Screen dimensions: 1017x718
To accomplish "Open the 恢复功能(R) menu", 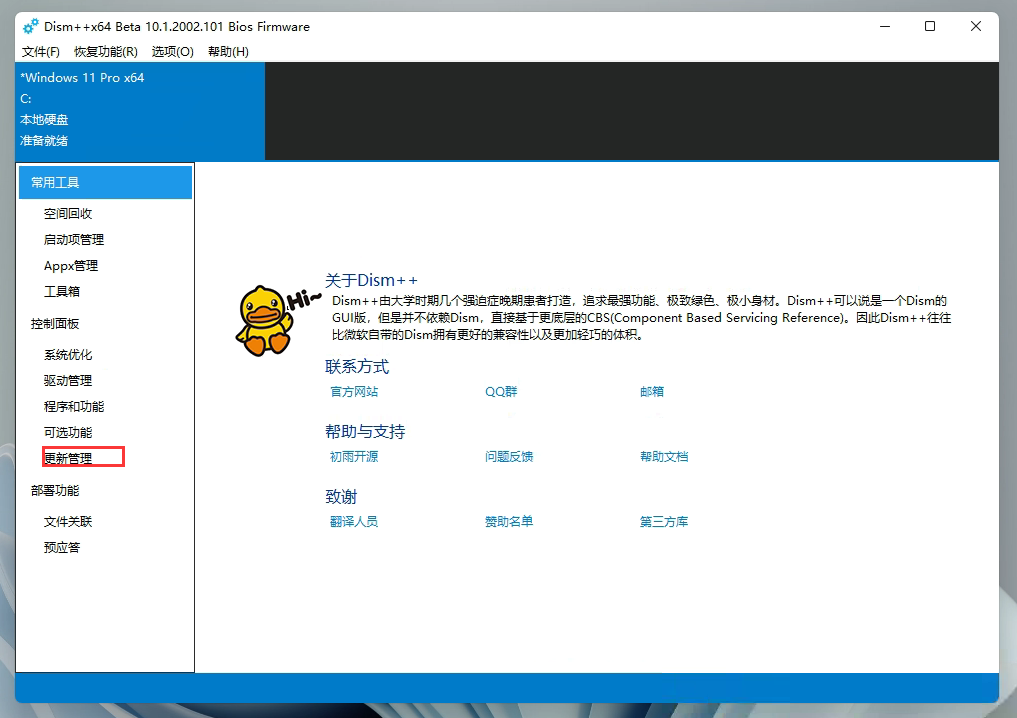I will pos(104,51).
